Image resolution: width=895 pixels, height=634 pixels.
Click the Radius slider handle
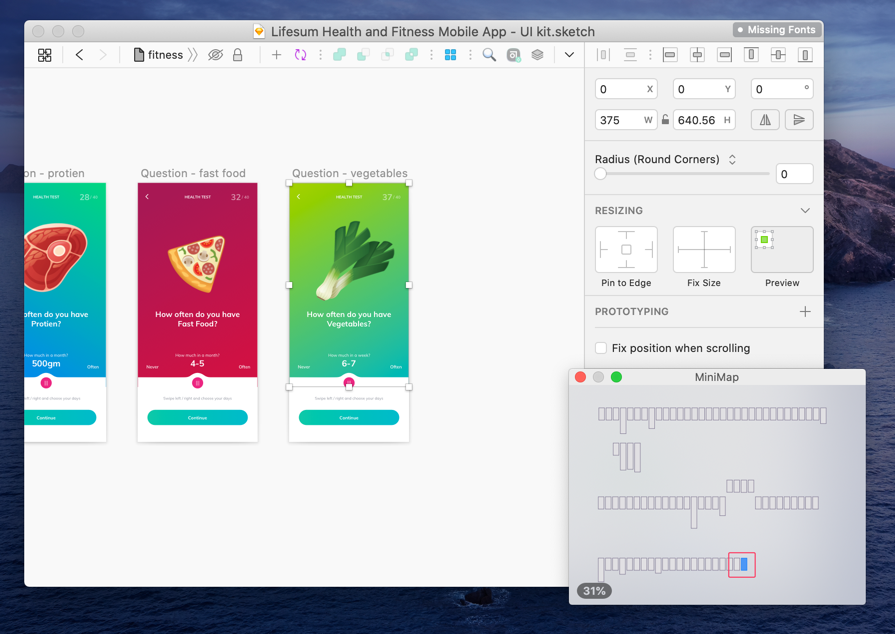[x=600, y=174]
